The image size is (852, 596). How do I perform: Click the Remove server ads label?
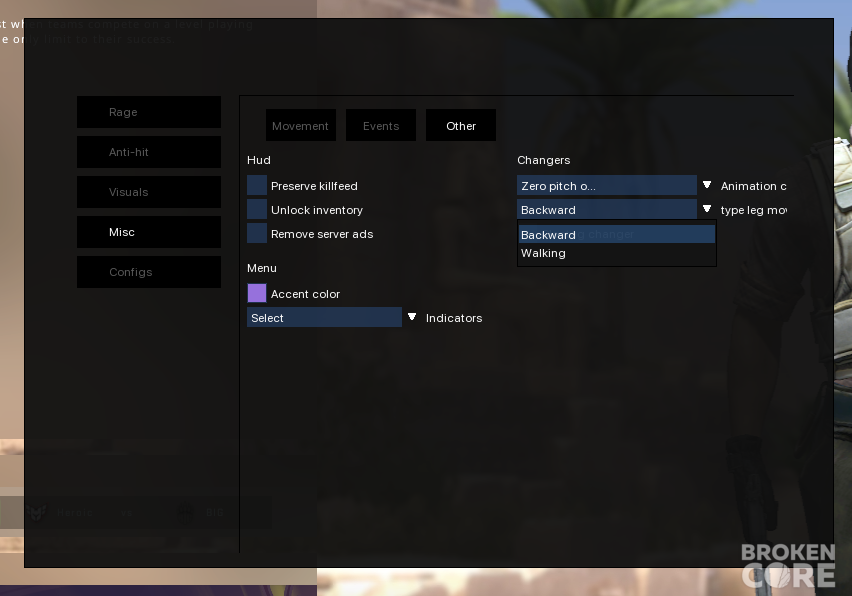click(x=322, y=234)
